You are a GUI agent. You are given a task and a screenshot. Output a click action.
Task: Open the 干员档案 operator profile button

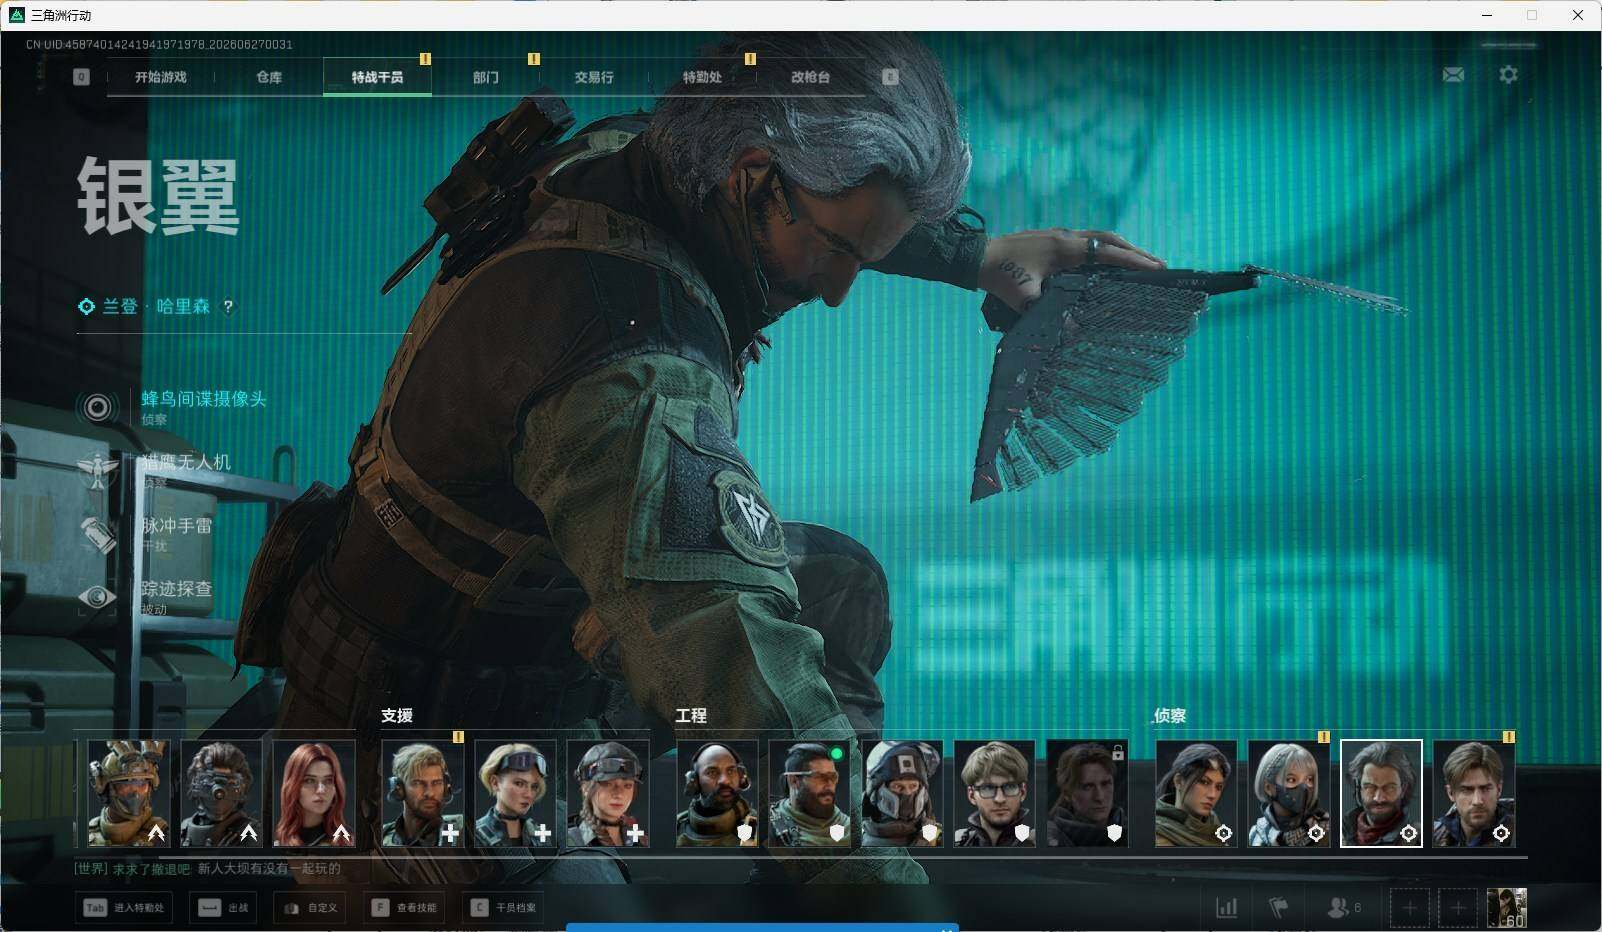tap(504, 908)
